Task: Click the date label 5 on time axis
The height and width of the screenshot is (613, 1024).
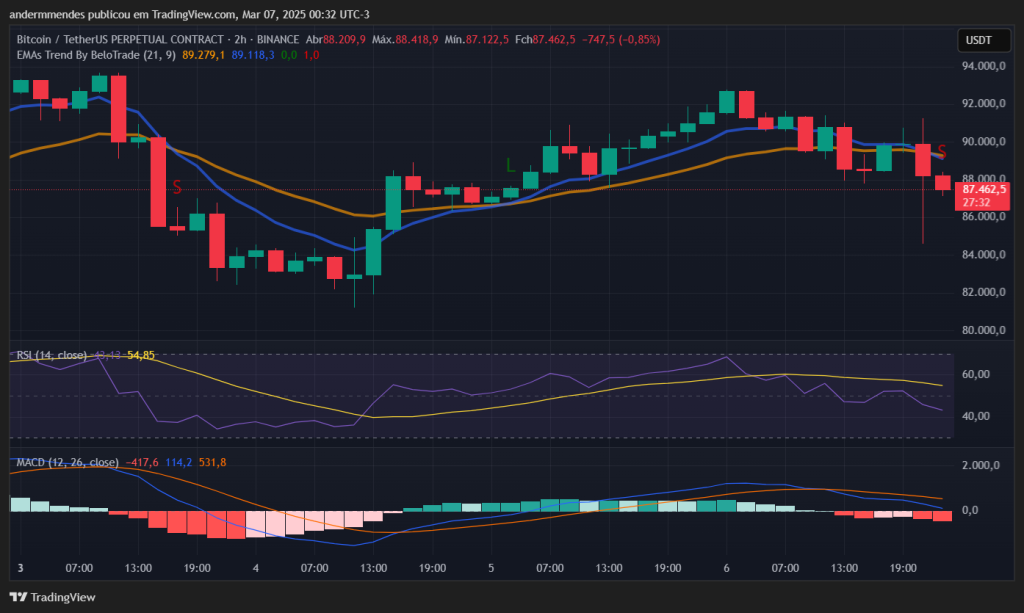Action: pos(491,568)
